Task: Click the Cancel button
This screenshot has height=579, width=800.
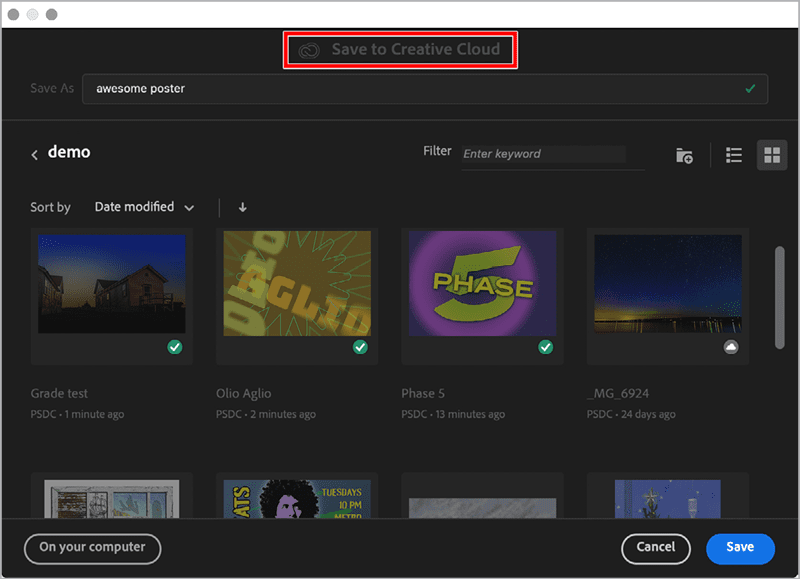Action: click(x=656, y=548)
